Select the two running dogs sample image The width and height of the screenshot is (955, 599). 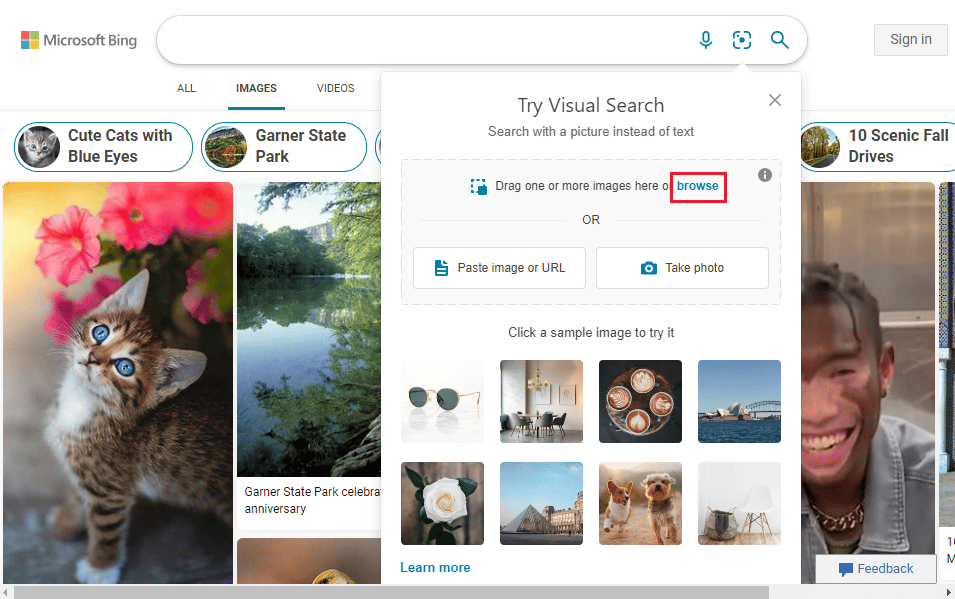click(x=640, y=503)
